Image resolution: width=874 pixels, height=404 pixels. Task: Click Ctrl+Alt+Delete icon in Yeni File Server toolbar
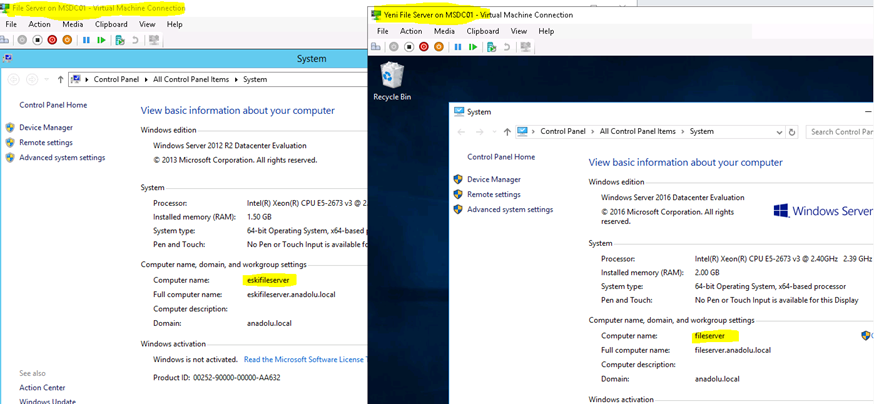pyautogui.click(x=376, y=47)
